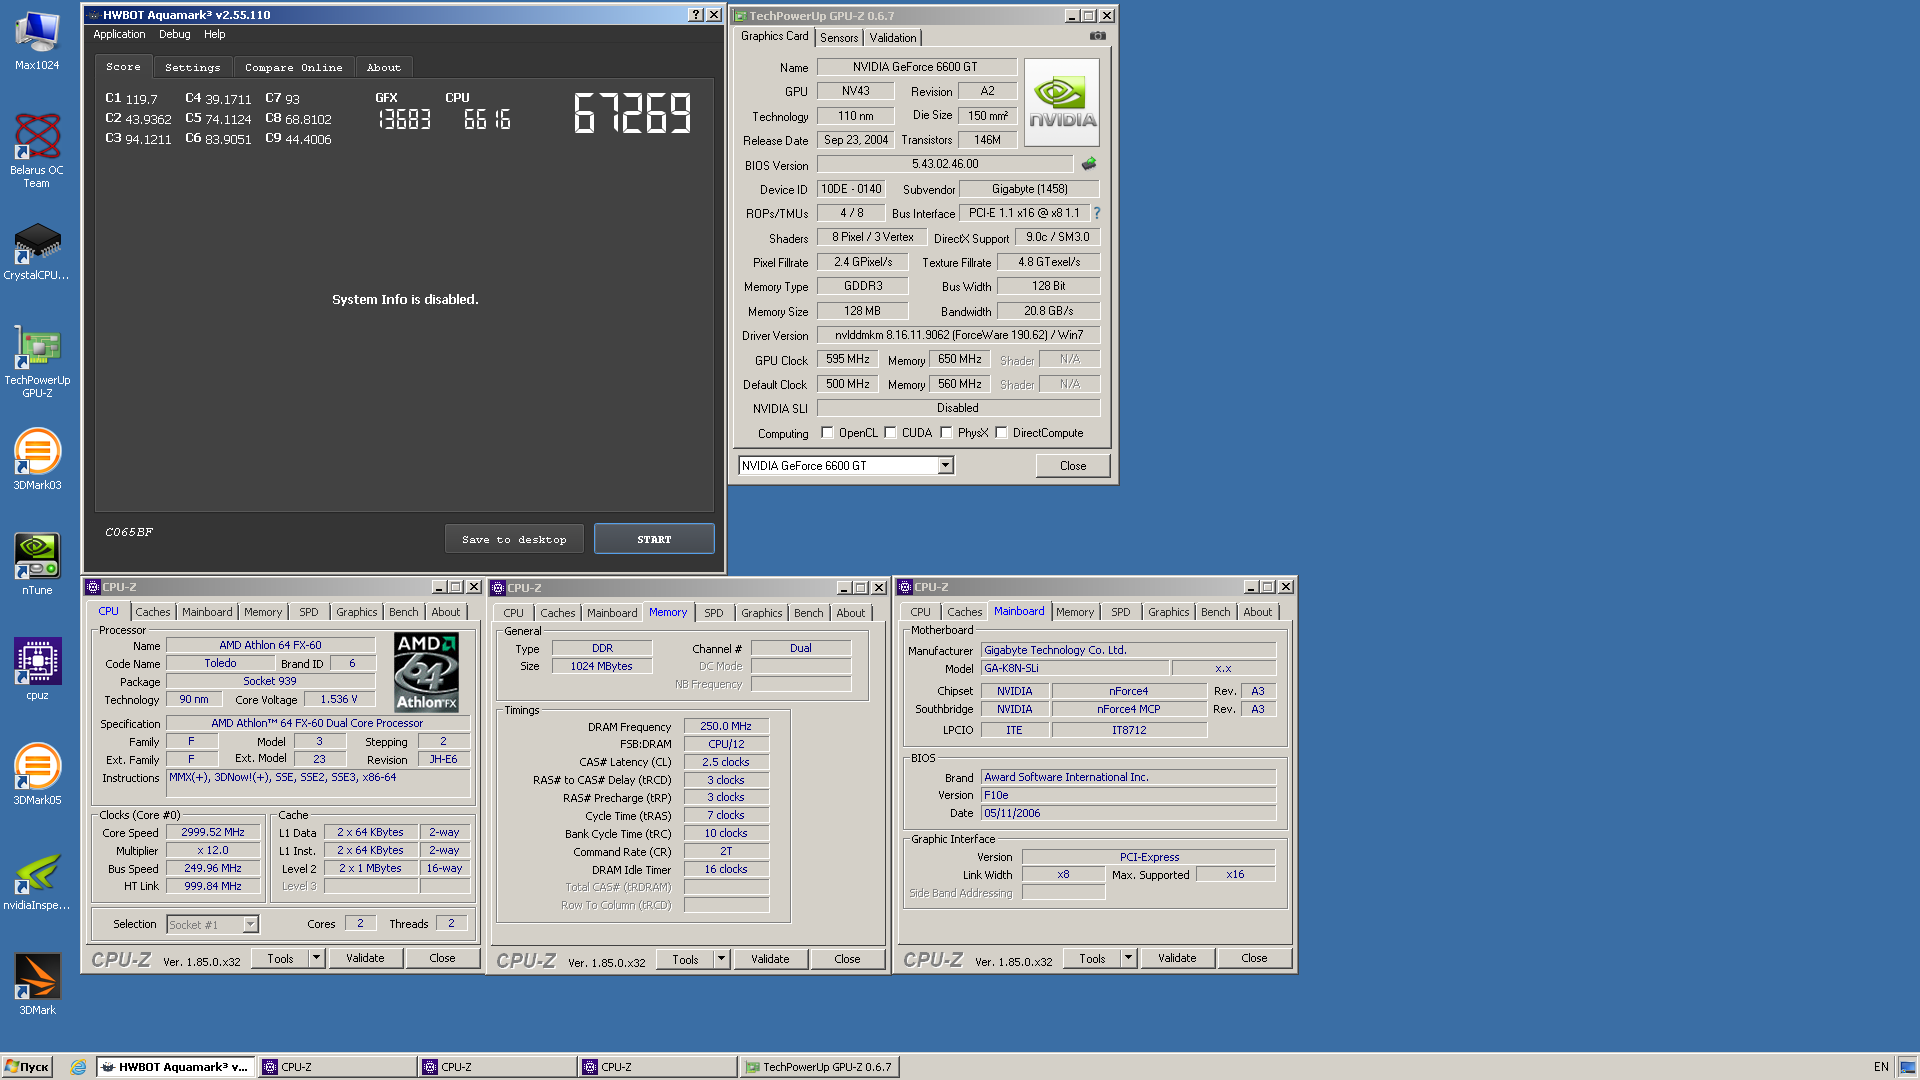
Task: Click the system tray network icon
Action: 1908,1067
